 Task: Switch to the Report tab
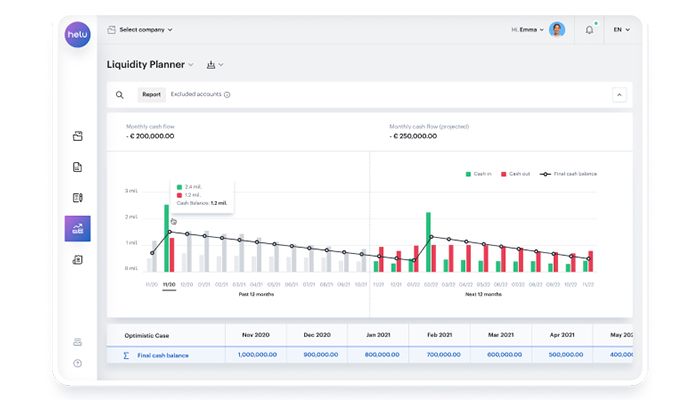click(151, 95)
